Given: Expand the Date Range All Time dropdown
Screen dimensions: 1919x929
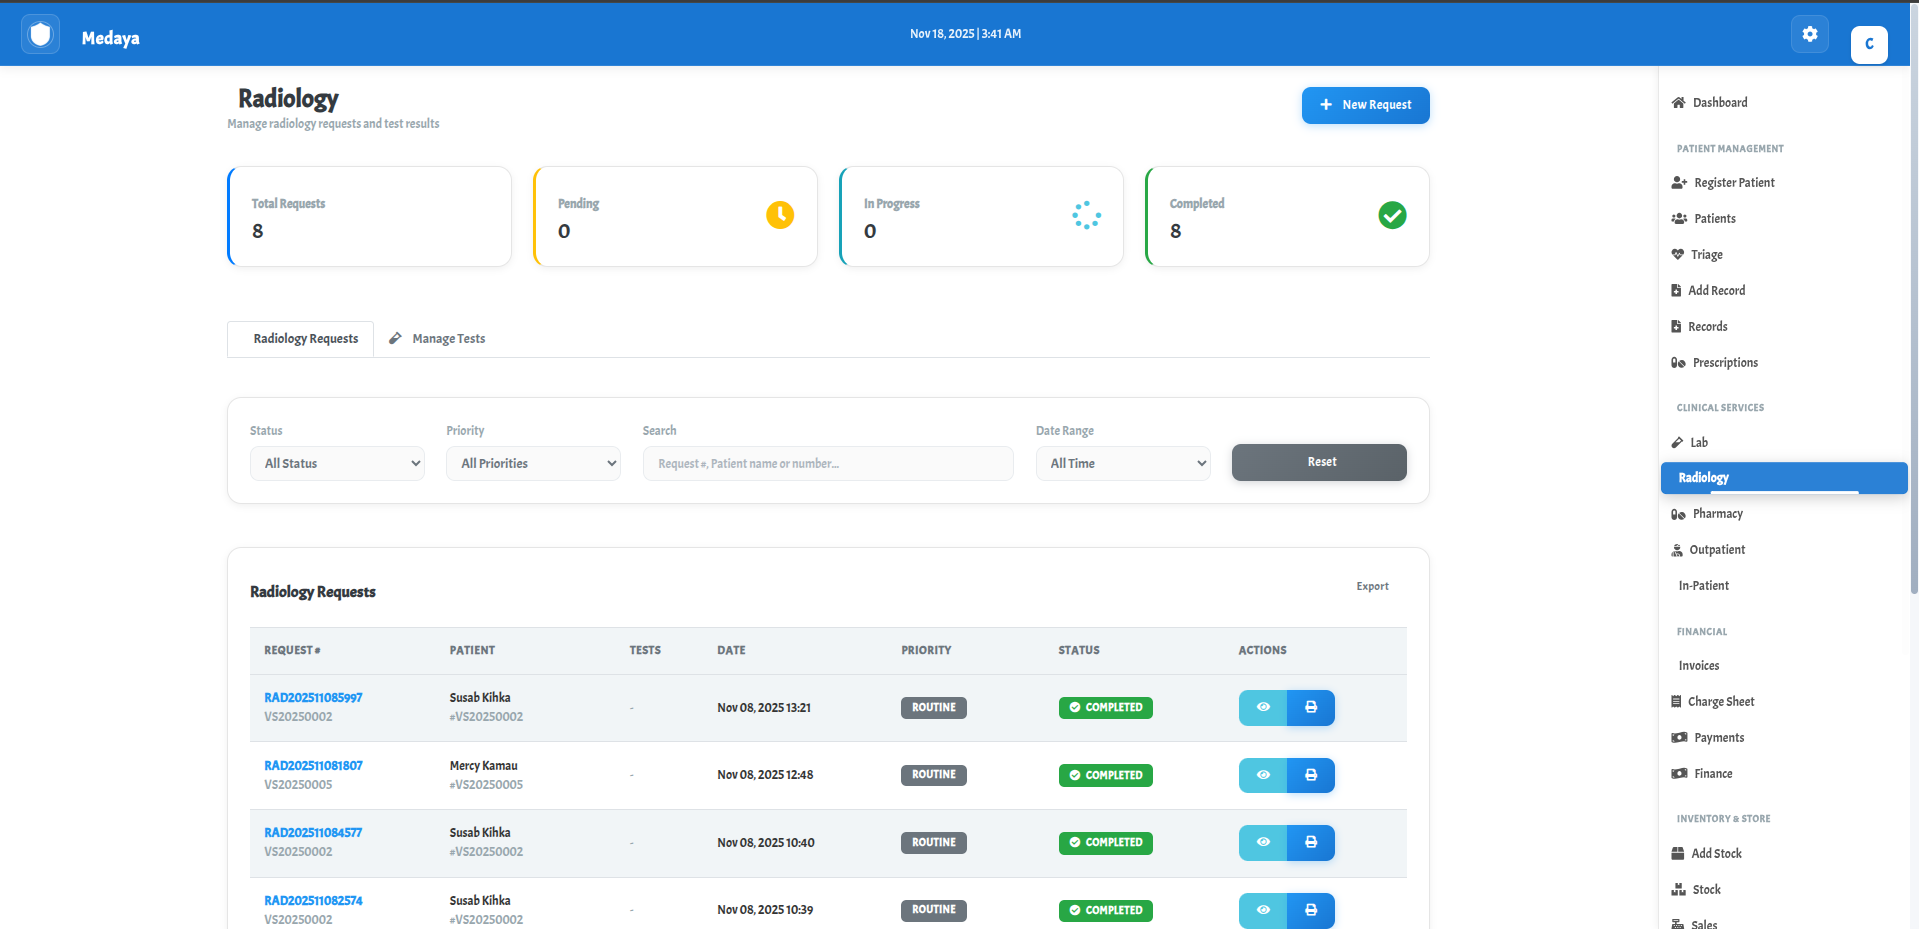Looking at the screenshot, I should point(1123,463).
